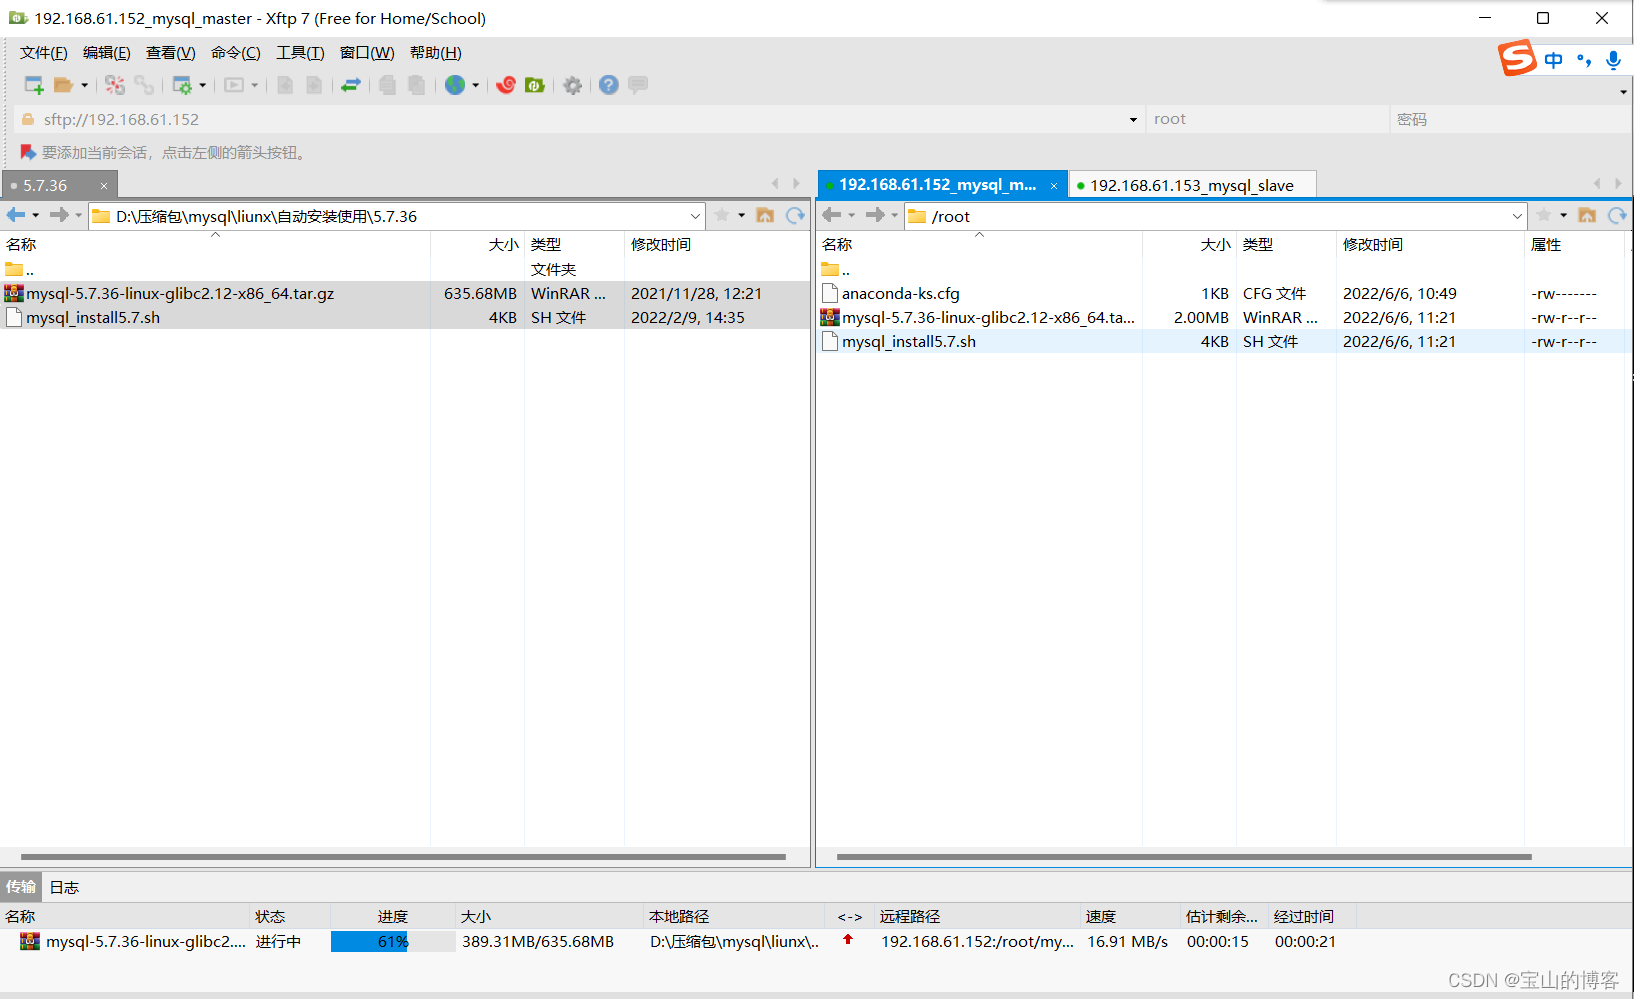The width and height of the screenshot is (1634, 999).
Task: Close the 5.7.36 local tab
Action: coord(104,186)
